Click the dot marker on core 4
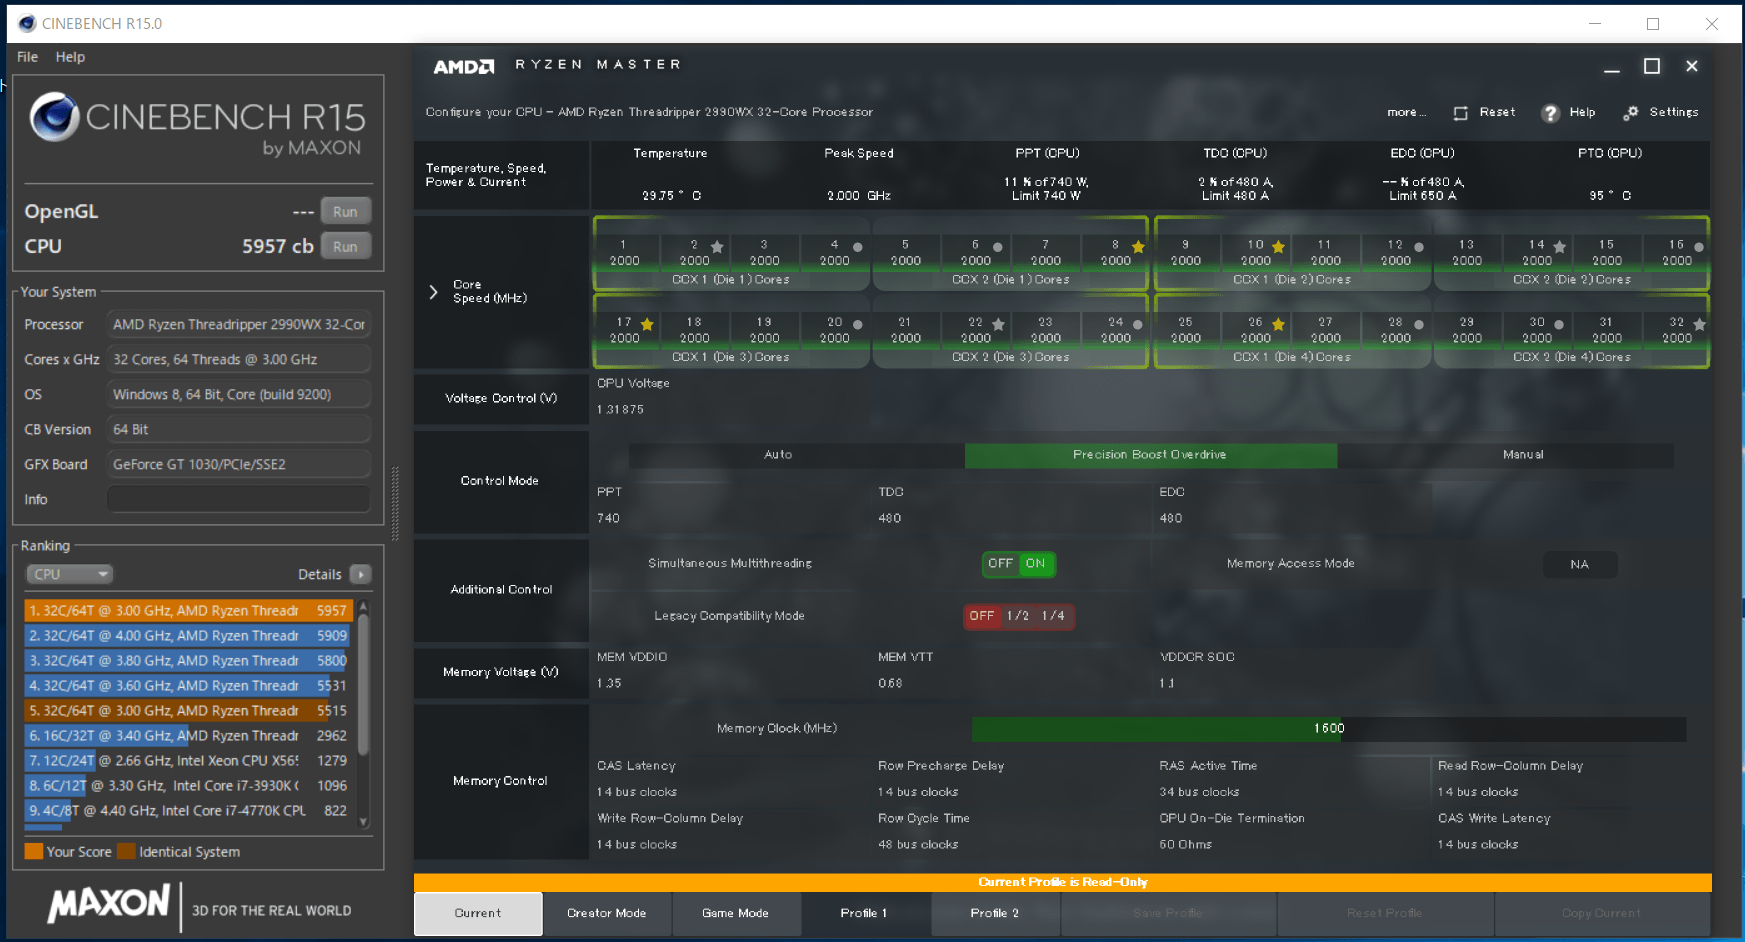Screen dimensions: 1745x942 tap(858, 247)
